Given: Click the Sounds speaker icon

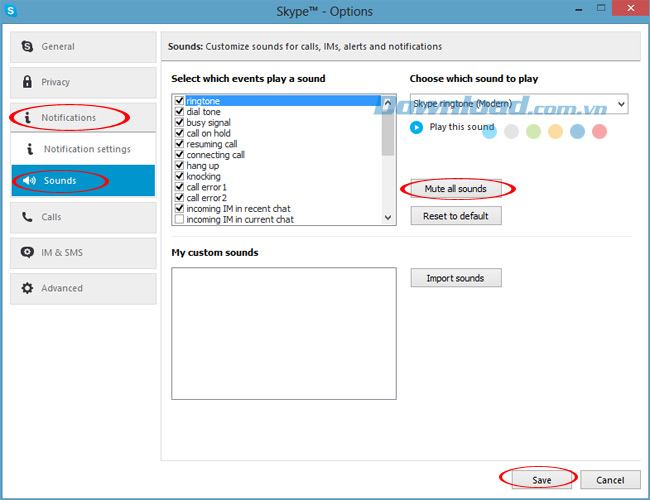Looking at the screenshot, I should 29,180.
